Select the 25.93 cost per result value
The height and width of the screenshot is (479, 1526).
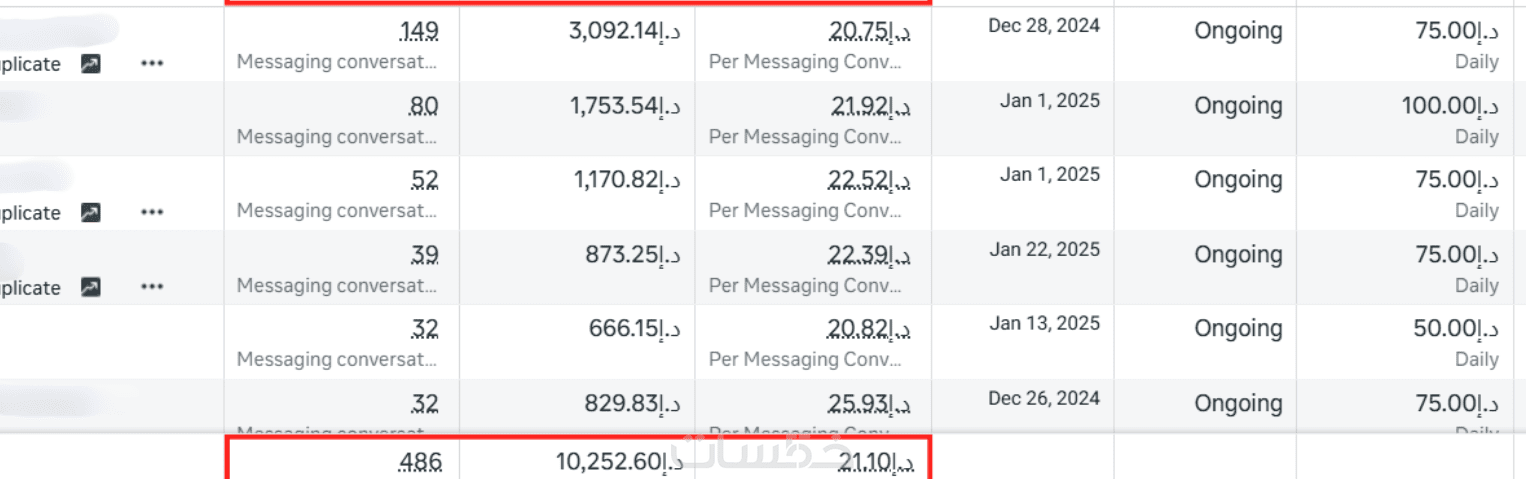[x=871, y=404]
